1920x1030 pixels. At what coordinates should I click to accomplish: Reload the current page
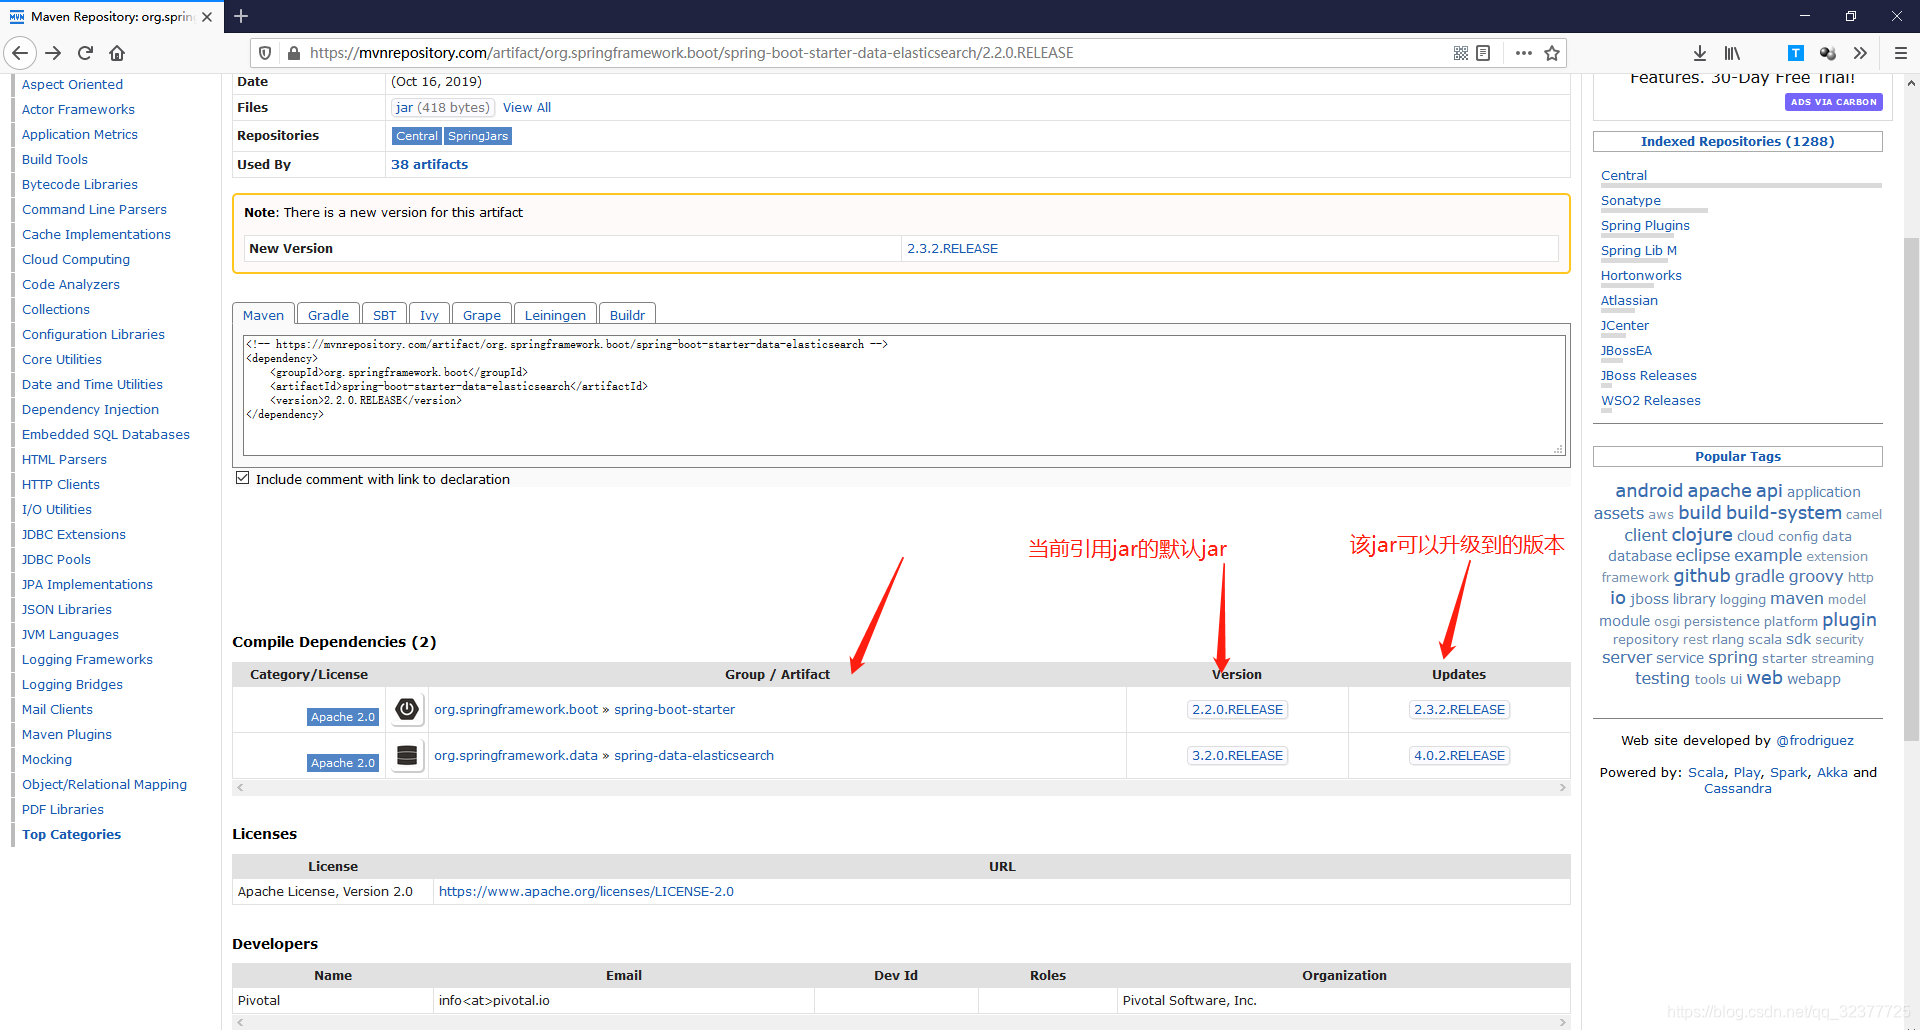click(x=86, y=53)
